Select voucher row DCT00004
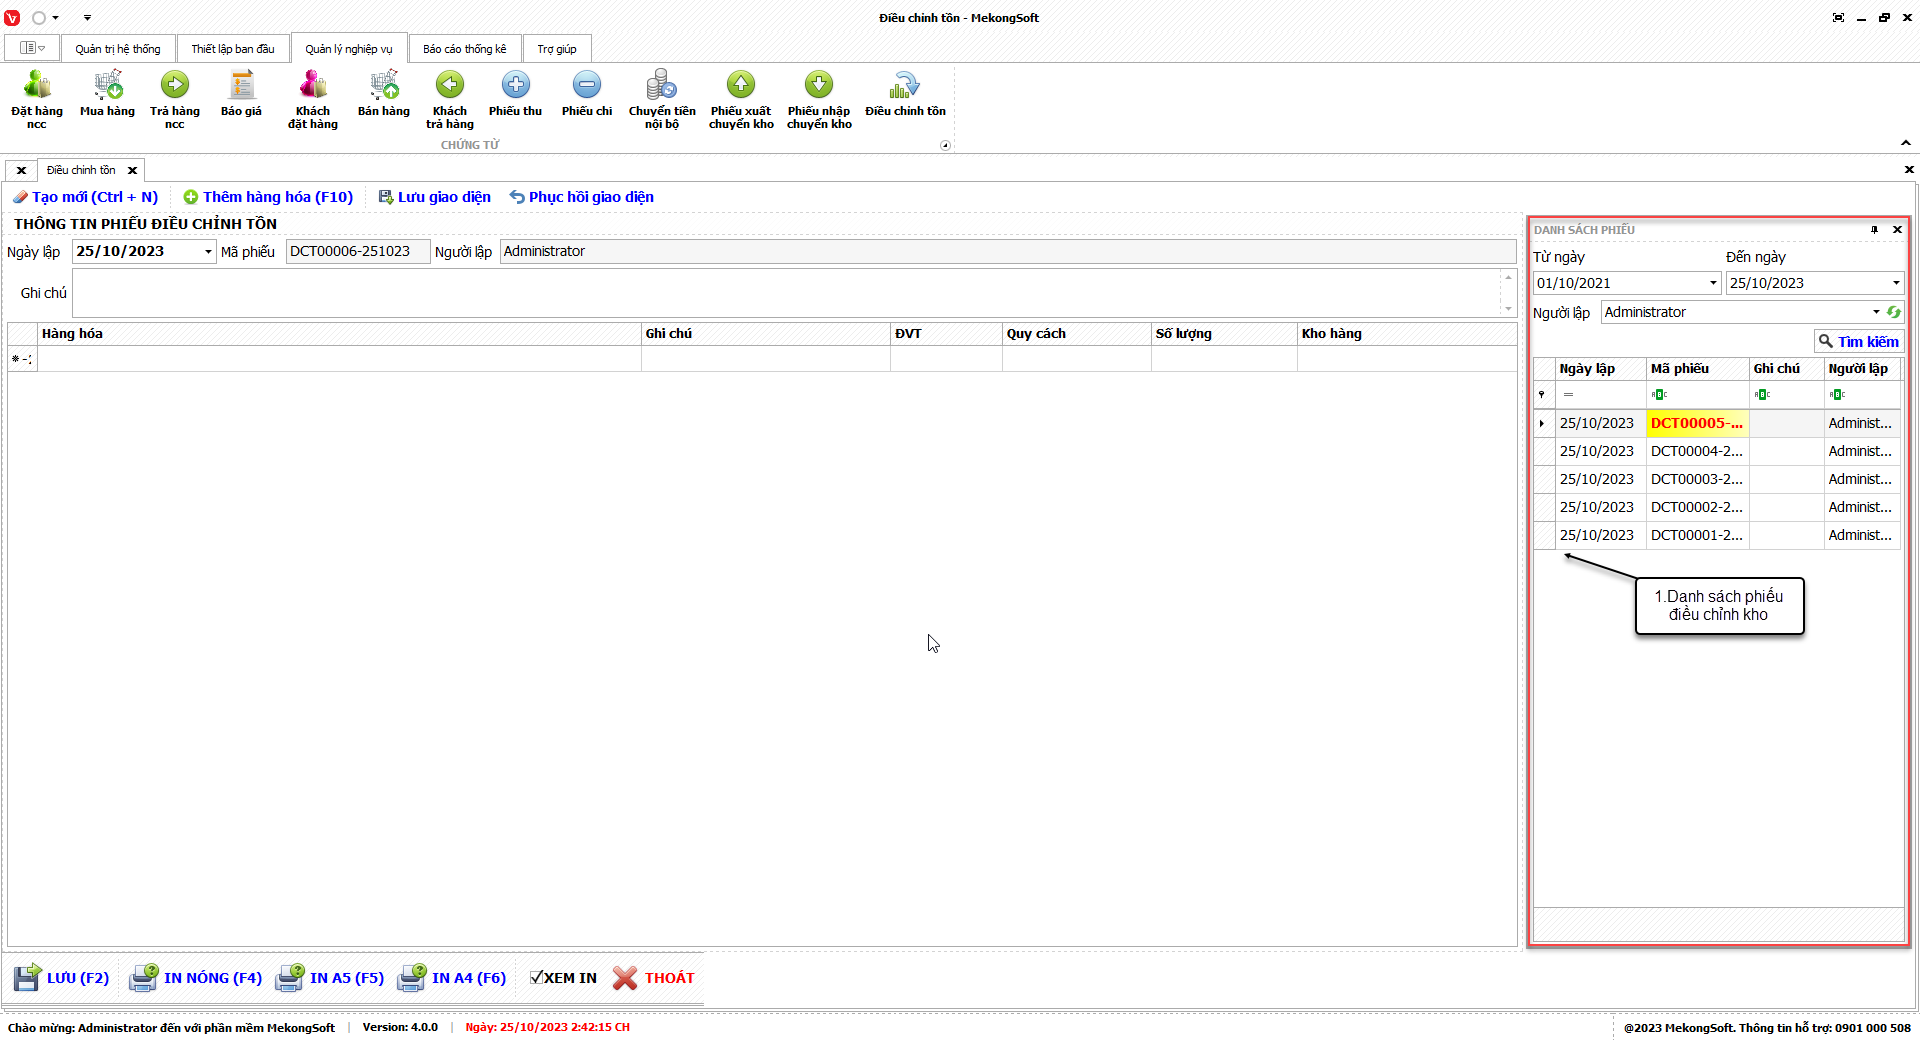Viewport: 1920px width, 1040px height. 1717,452
